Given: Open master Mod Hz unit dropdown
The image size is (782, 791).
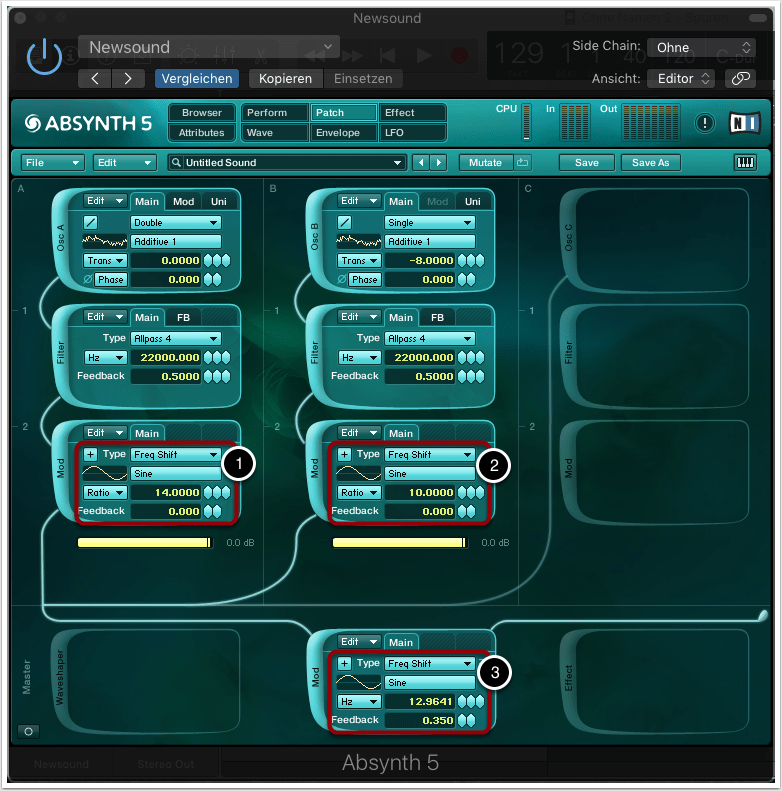Looking at the screenshot, I should [359, 702].
